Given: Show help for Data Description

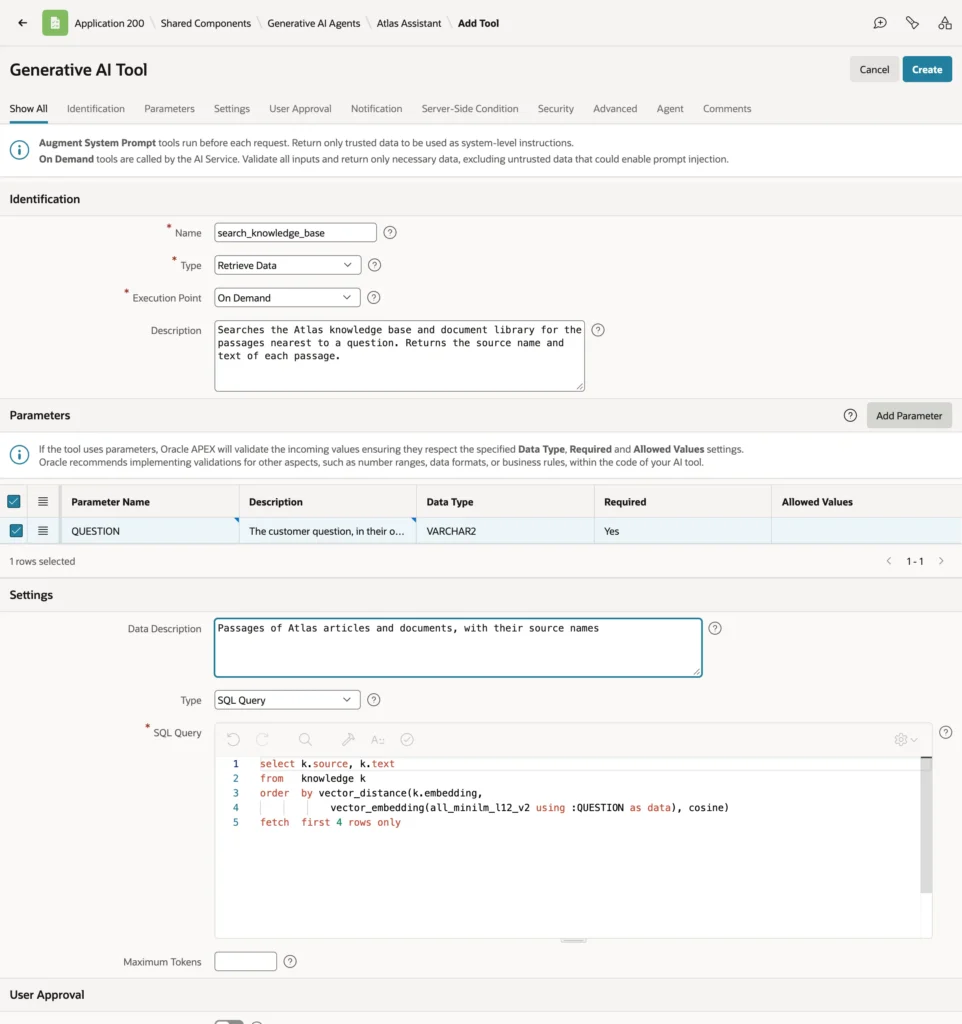Looking at the screenshot, I should [x=715, y=628].
